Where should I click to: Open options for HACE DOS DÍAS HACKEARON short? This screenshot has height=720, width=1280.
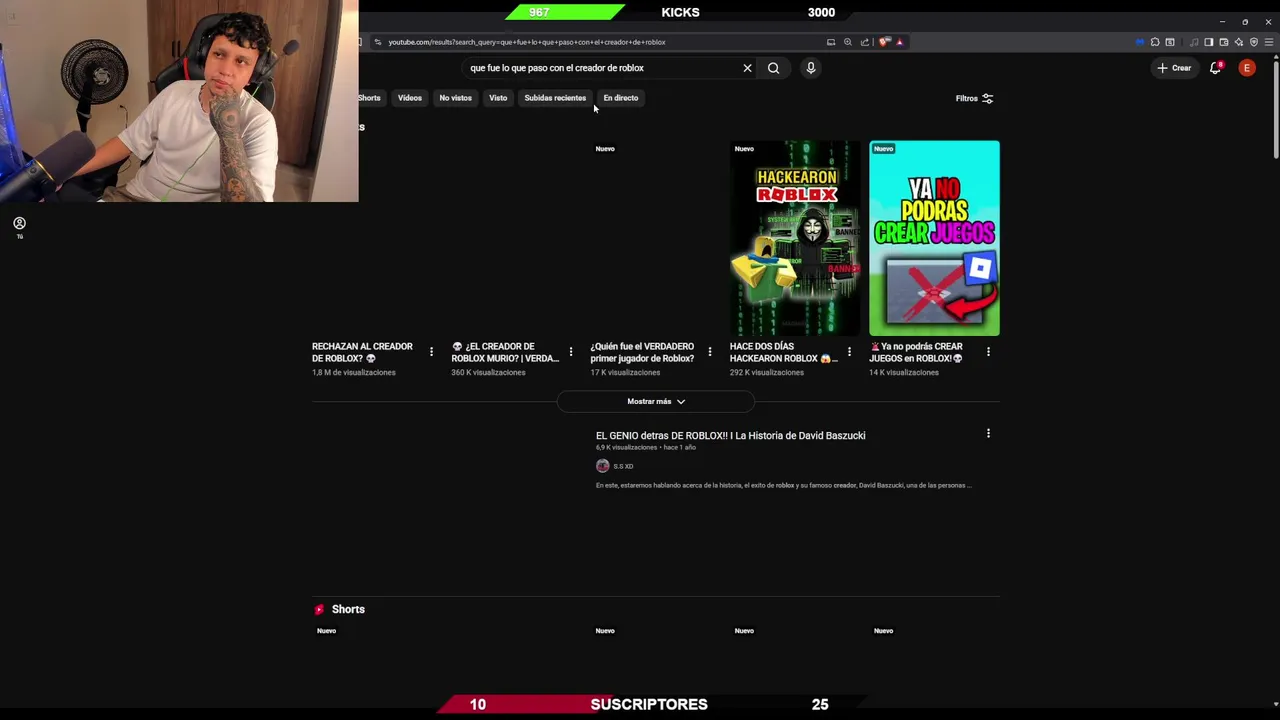849,351
